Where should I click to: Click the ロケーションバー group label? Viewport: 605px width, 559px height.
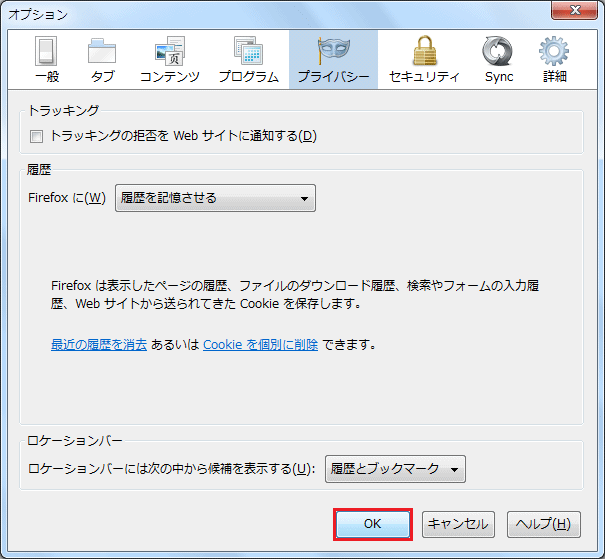pyautogui.click(x=74, y=440)
